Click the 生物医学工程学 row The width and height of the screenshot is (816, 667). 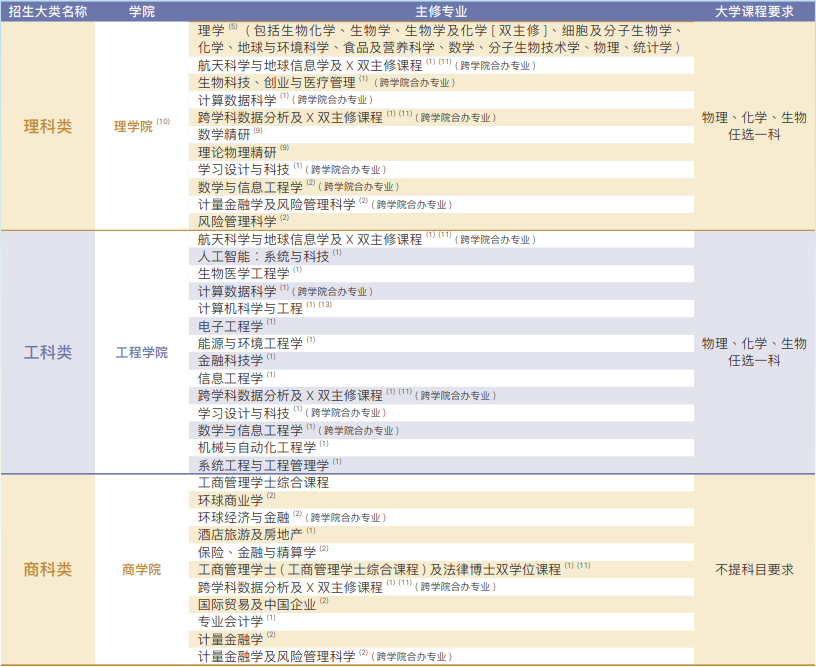coord(441,274)
